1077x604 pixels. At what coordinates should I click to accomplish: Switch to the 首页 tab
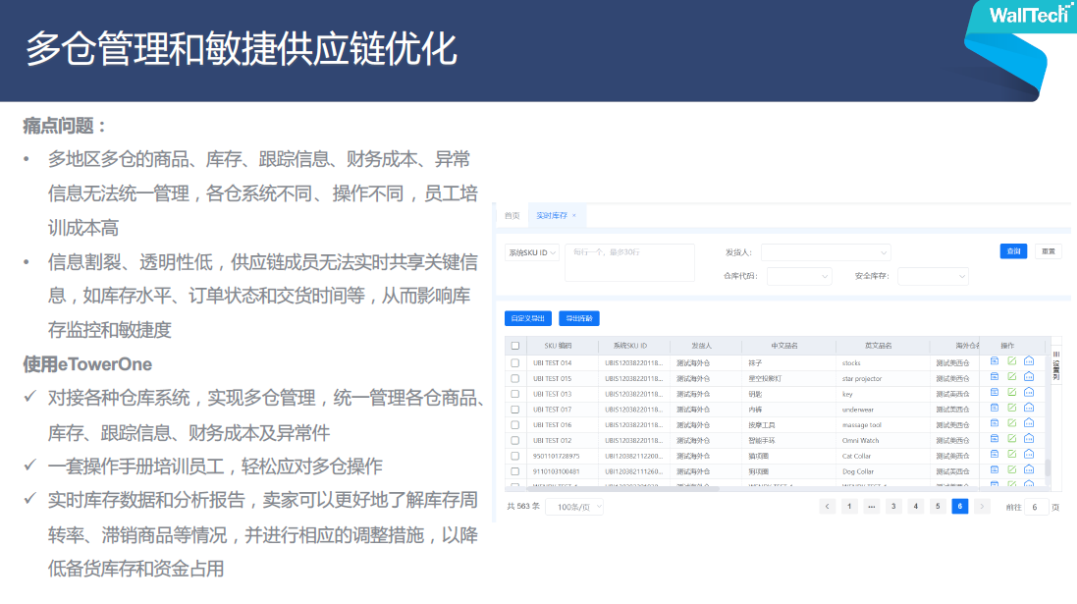tap(512, 216)
